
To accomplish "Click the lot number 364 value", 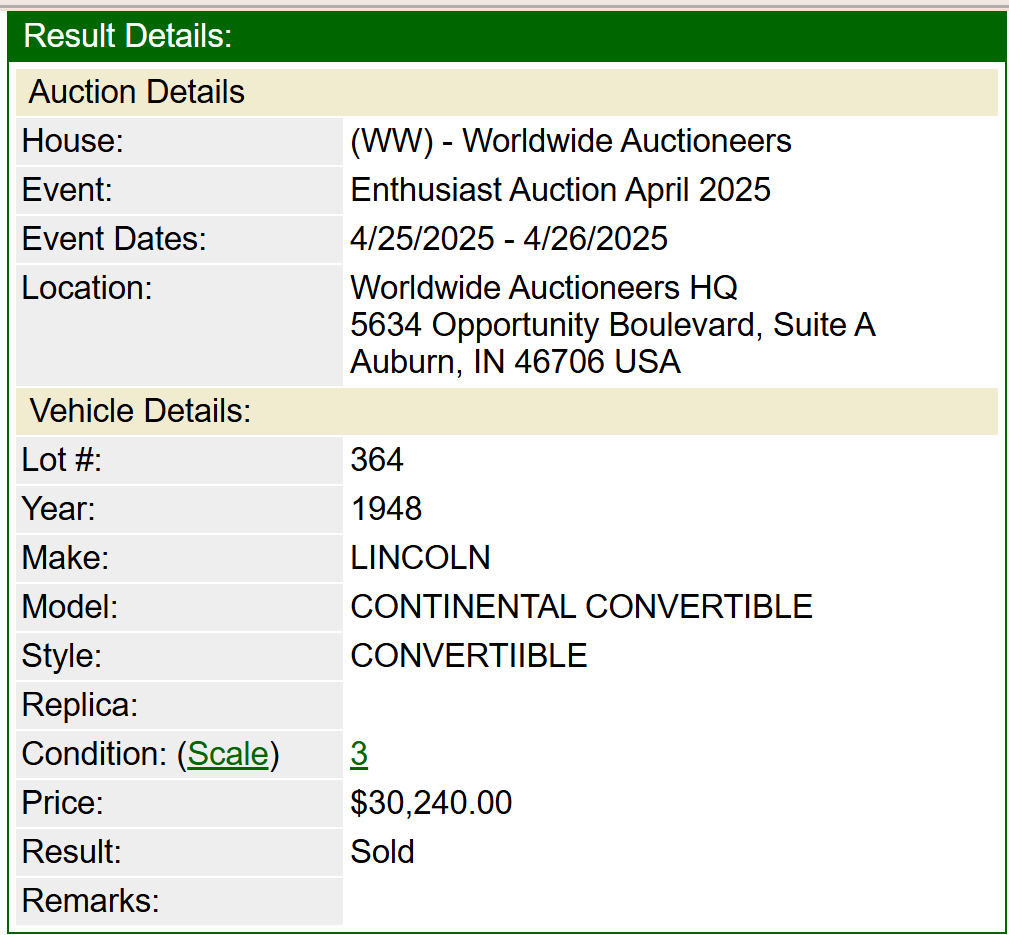I will pyautogui.click(x=377, y=460).
